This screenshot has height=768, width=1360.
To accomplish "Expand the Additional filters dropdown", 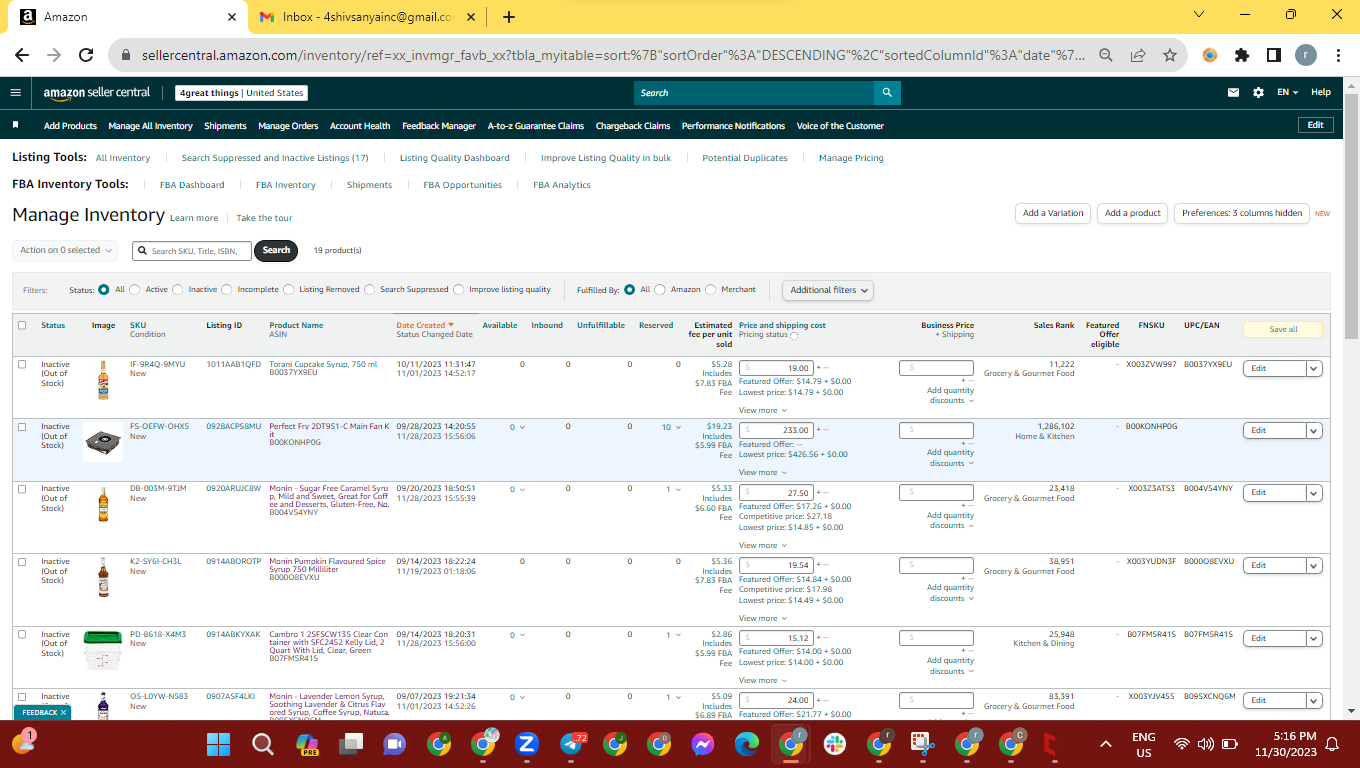I will (828, 290).
